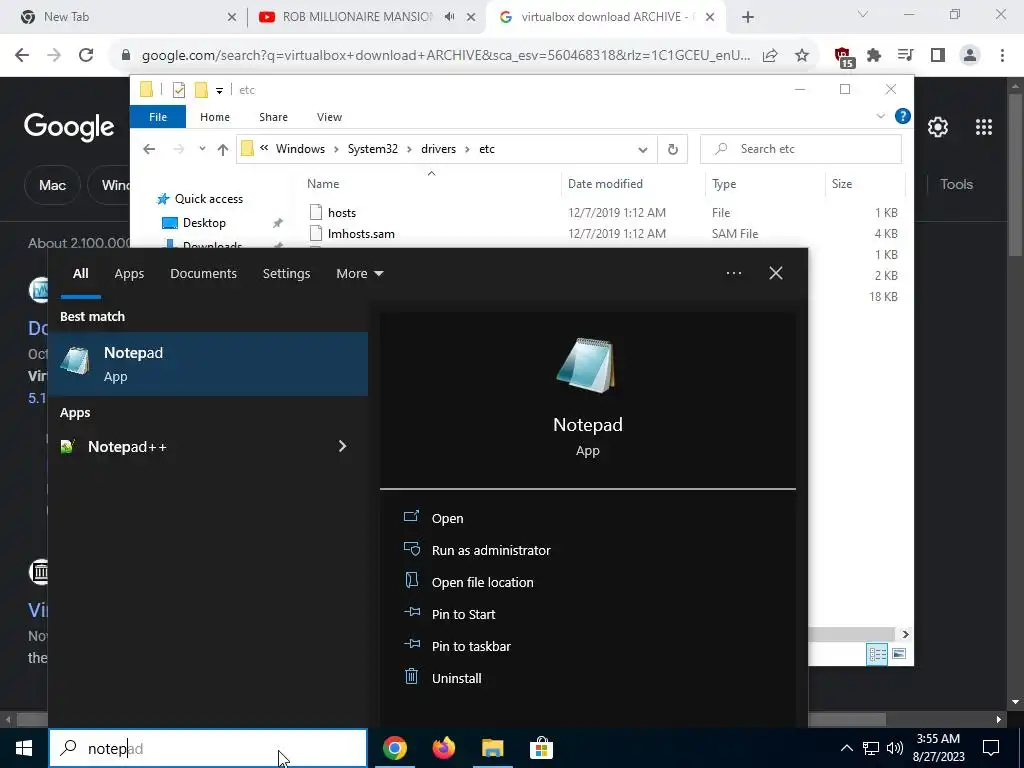Pin Notepad to taskbar
This screenshot has height=768, width=1024.
pyautogui.click(x=471, y=646)
